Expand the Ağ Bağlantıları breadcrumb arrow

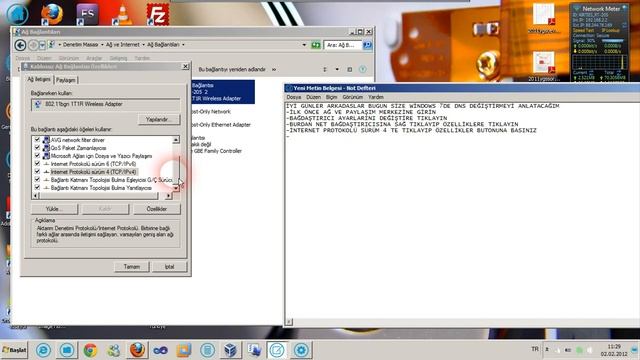coord(183,44)
